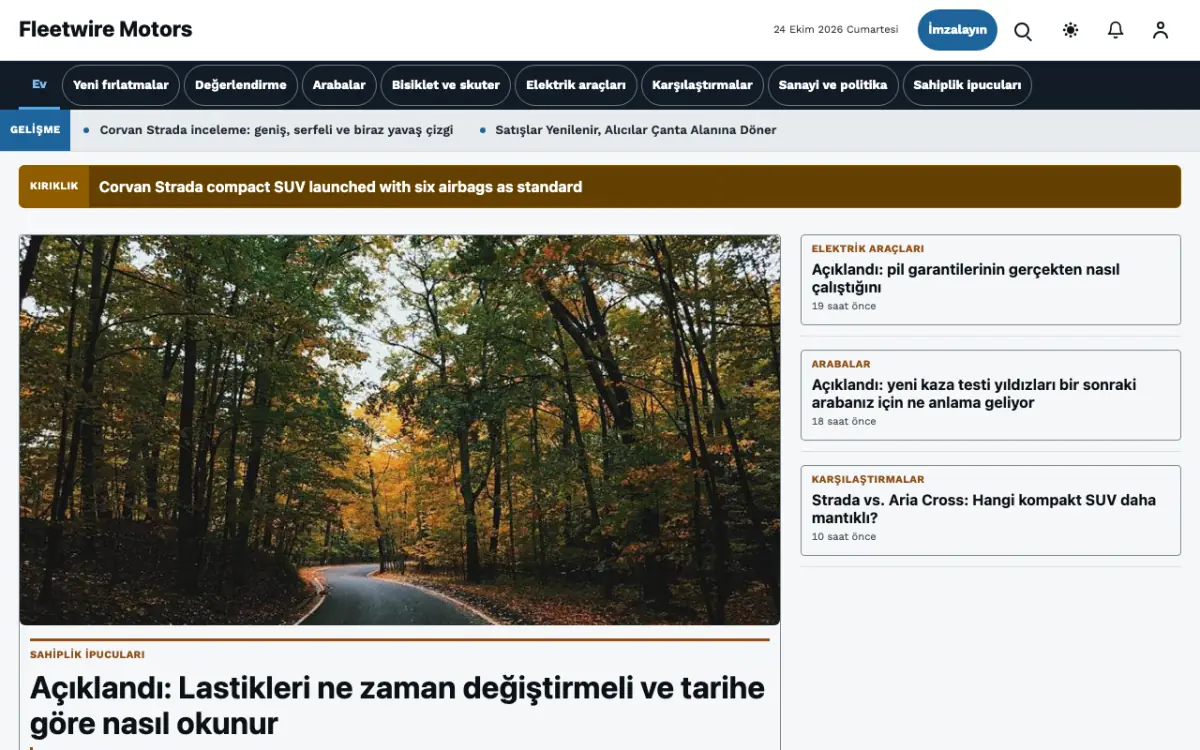Screen dimensions: 1200x750
Task: Select the Ev navigation tab
Action: [39, 85]
